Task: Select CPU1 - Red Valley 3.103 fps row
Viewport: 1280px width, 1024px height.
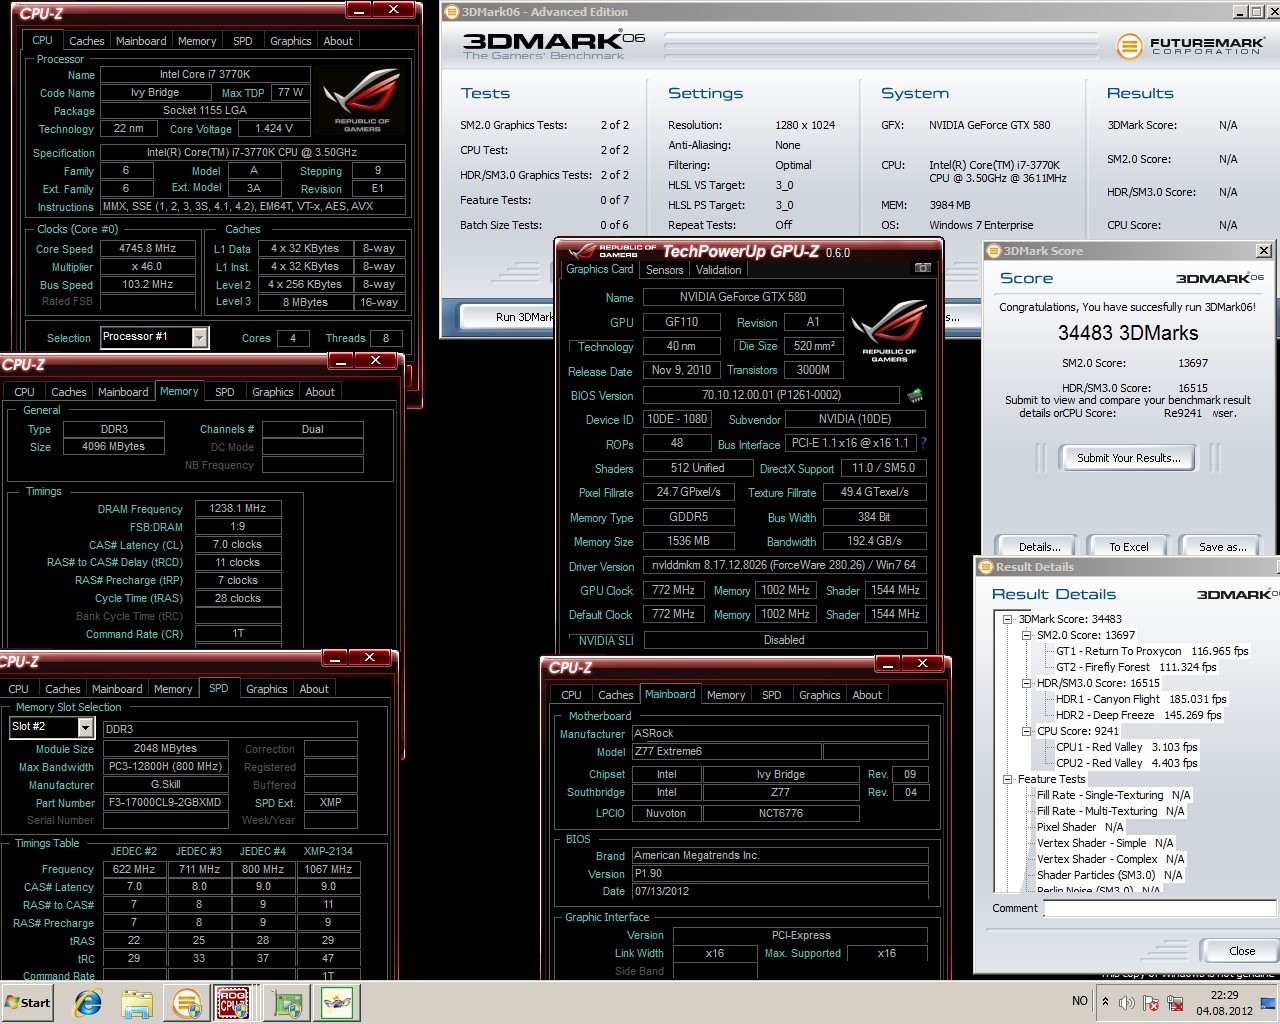Action: (1127, 747)
